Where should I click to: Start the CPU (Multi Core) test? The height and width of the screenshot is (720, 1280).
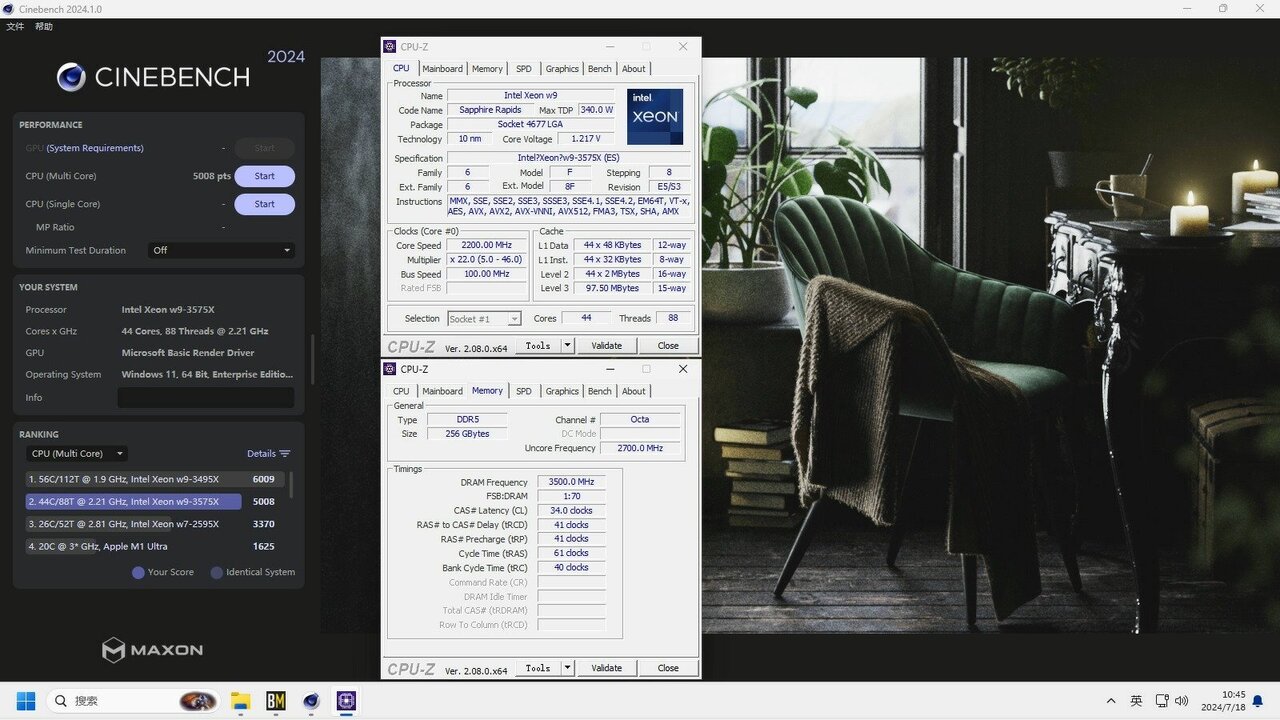click(x=264, y=176)
